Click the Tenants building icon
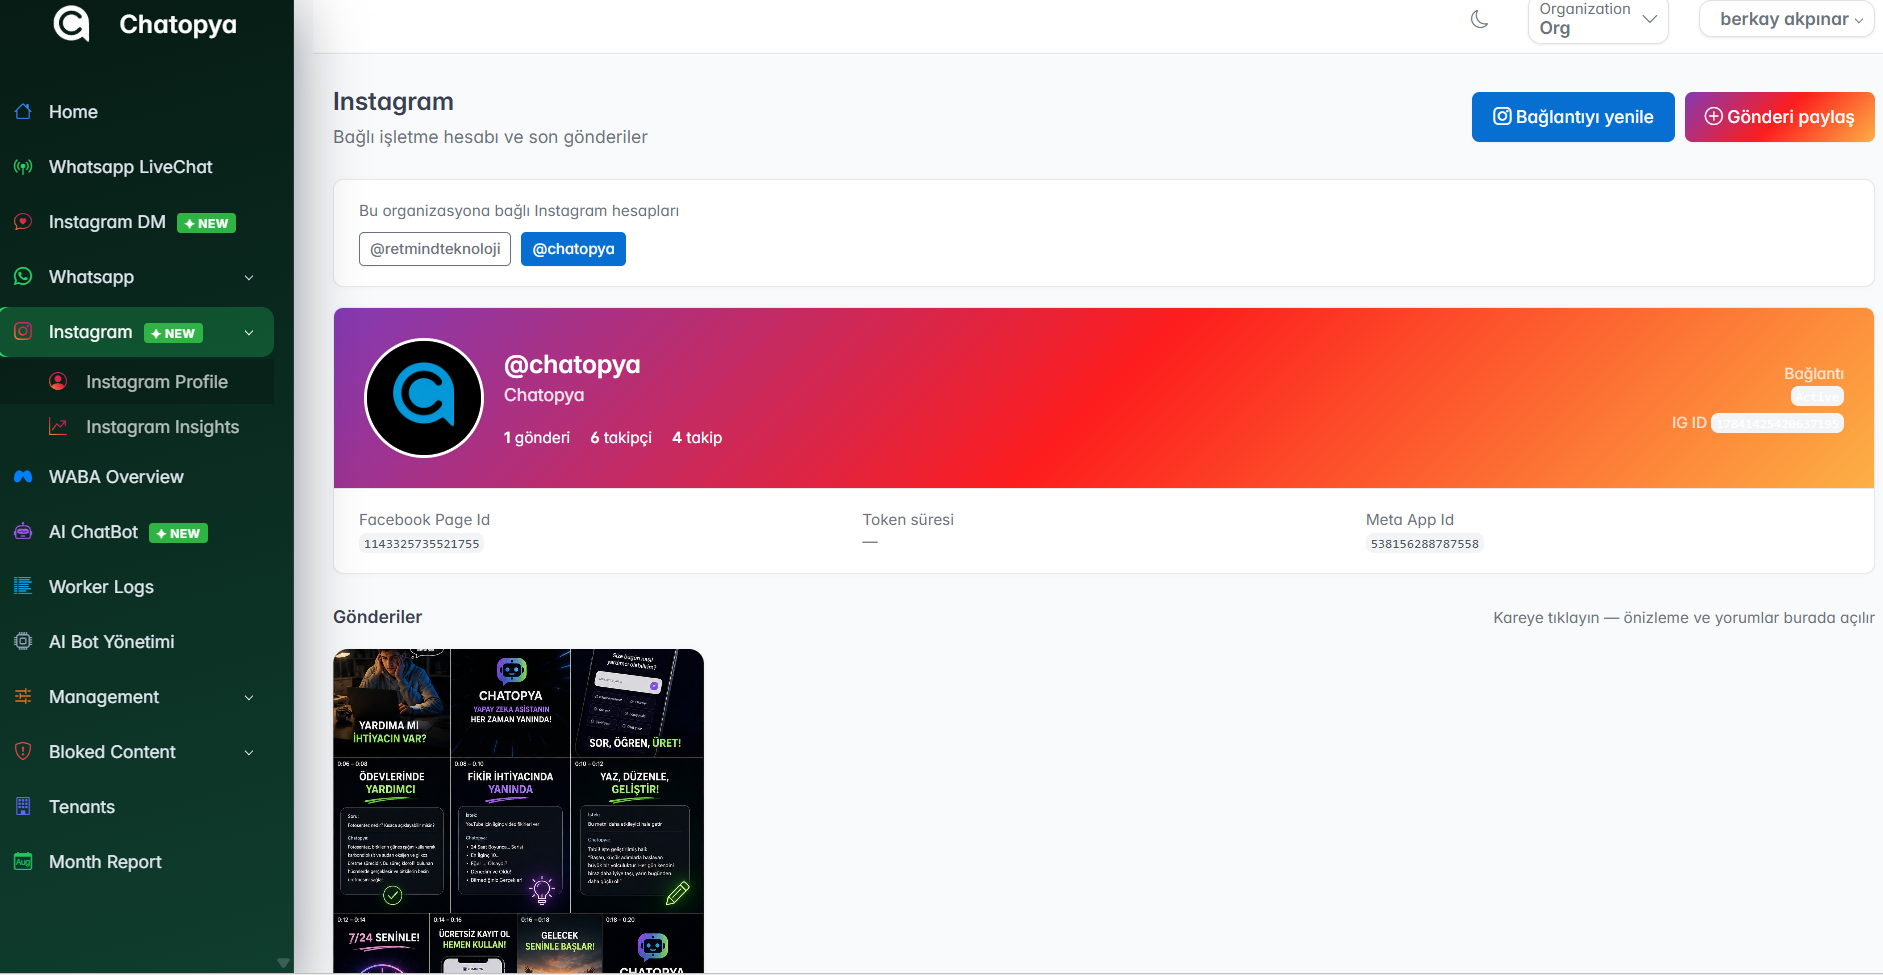The width and height of the screenshot is (1883, 975). click(x=23, y=806)
